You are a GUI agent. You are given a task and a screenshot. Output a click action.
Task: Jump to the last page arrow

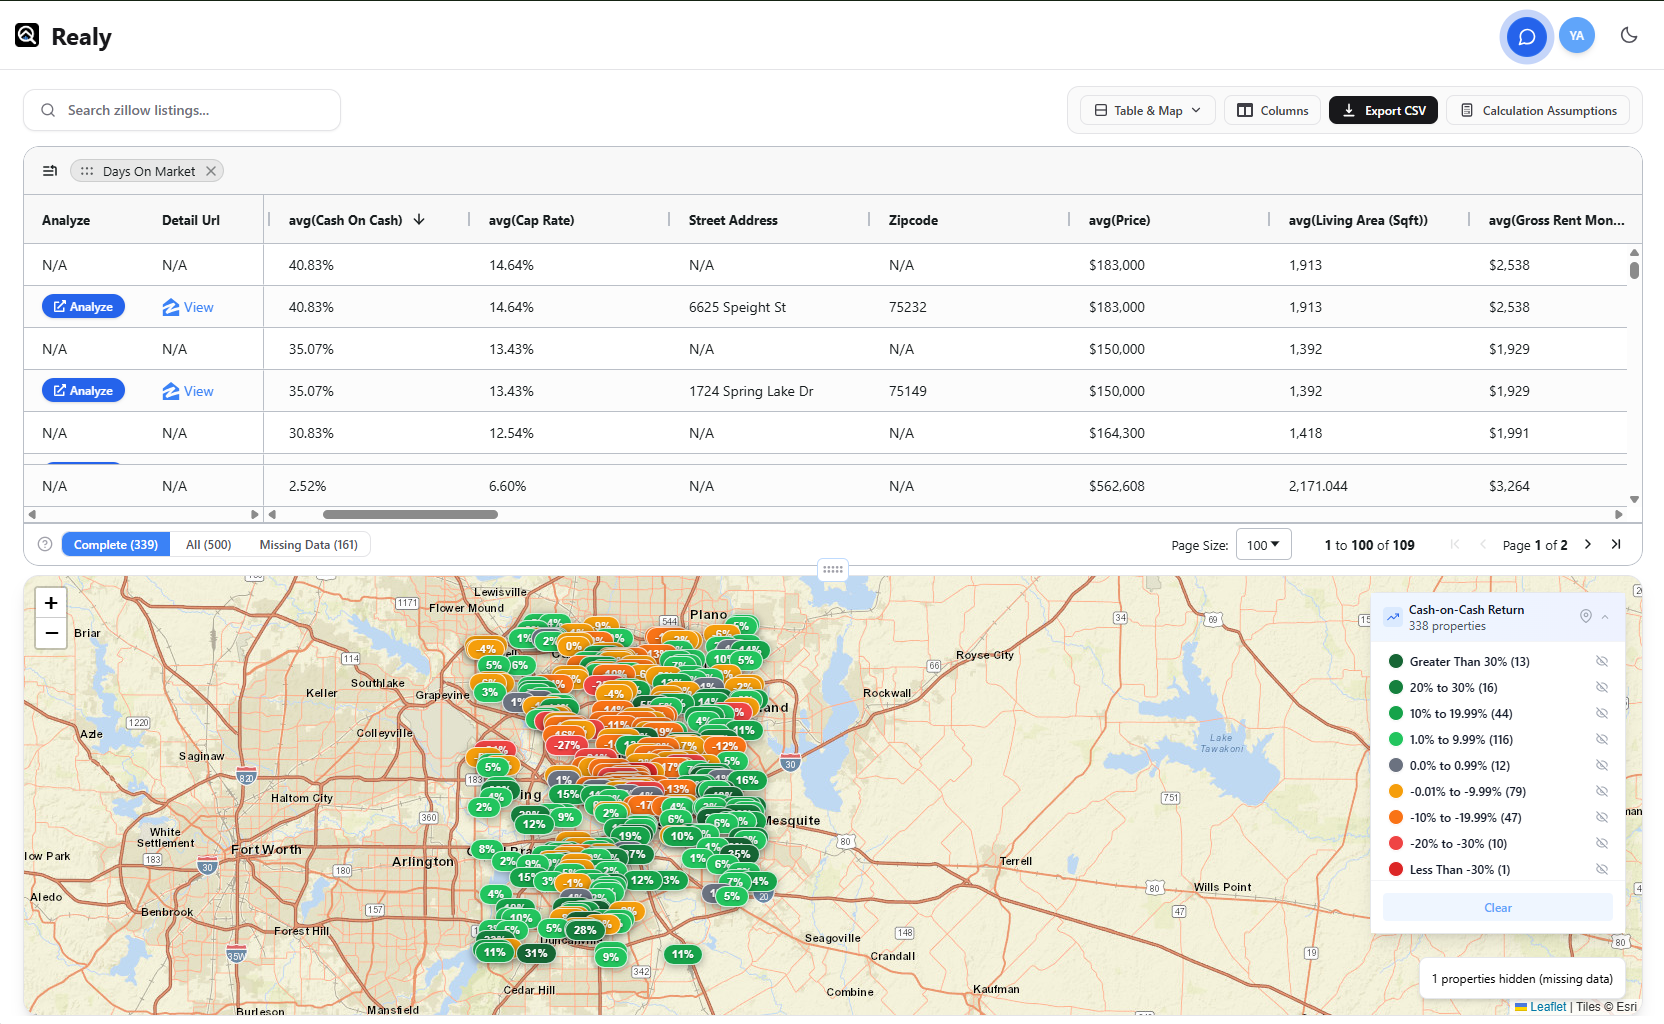(1616, 544)
